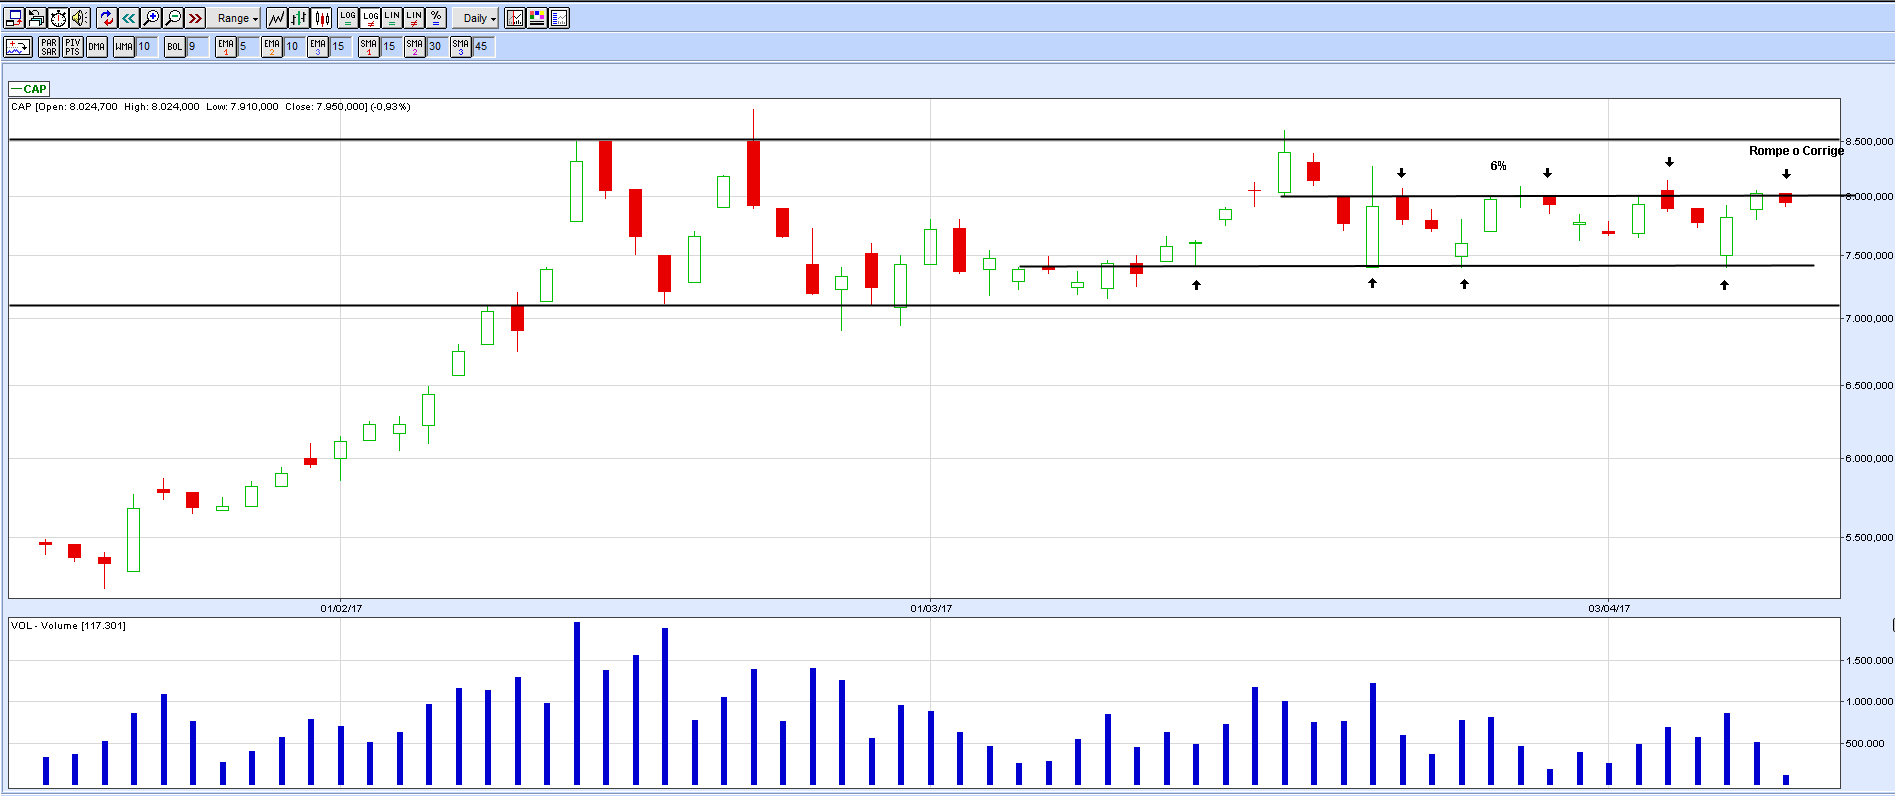Click the '6%' chart annotation
This screenshot has width=1895, height=796.
click(x=1498, y=166)
